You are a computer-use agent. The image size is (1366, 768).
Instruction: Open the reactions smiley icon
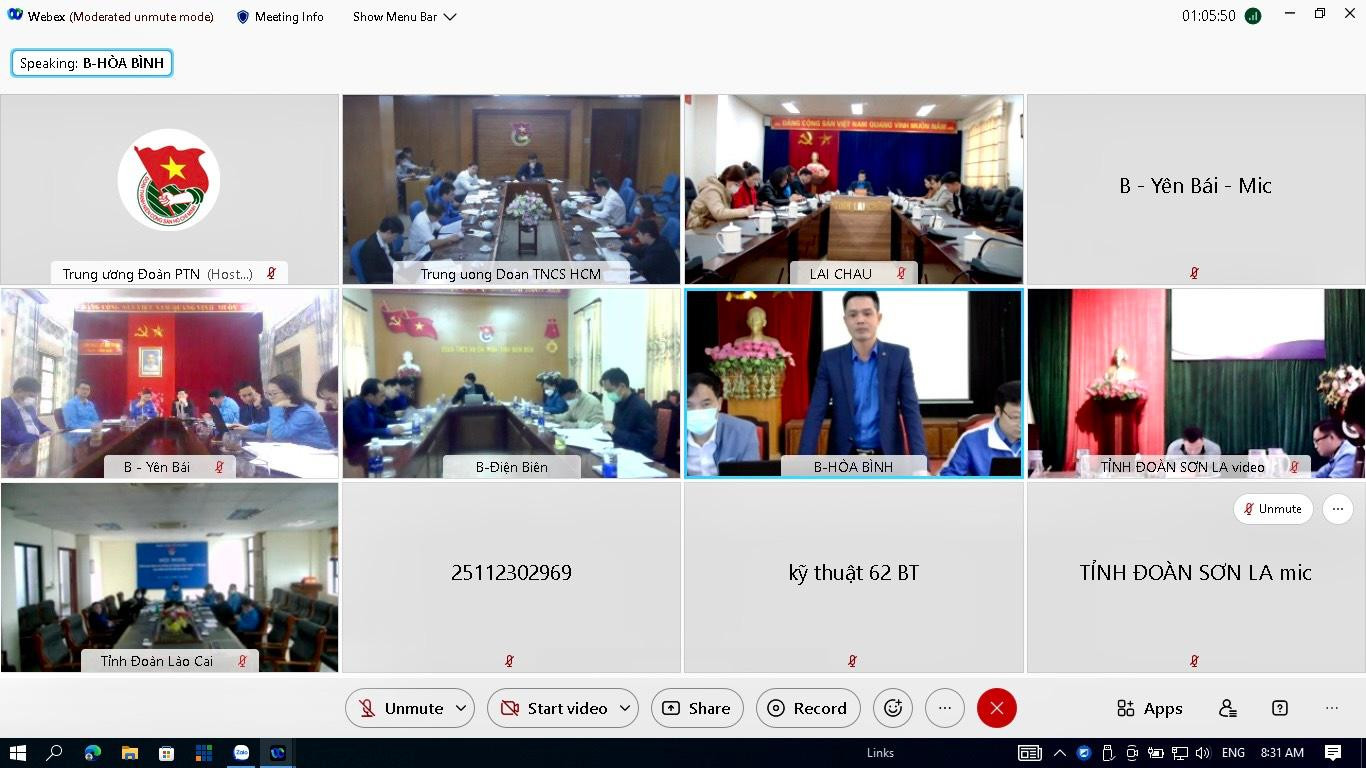tap(893, 708)
